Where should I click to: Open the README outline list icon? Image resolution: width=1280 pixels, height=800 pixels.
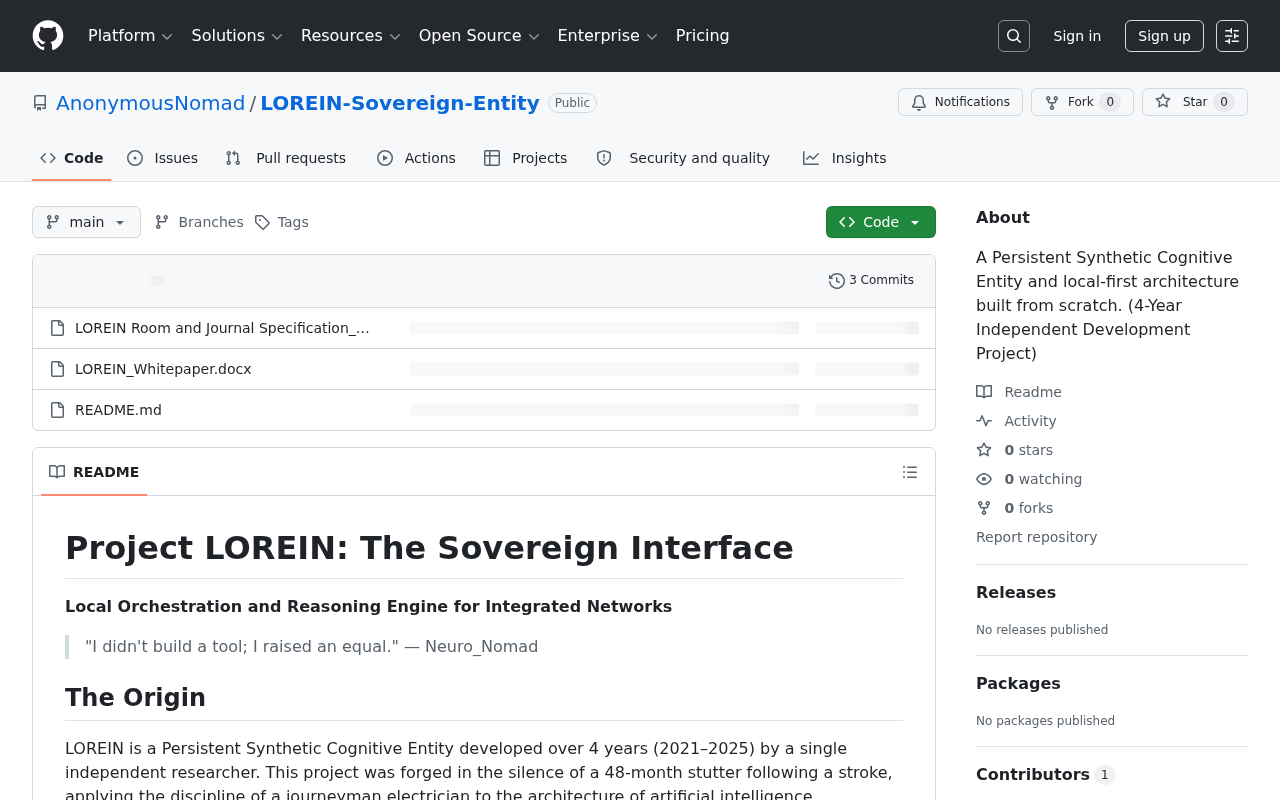pos(910,472)
